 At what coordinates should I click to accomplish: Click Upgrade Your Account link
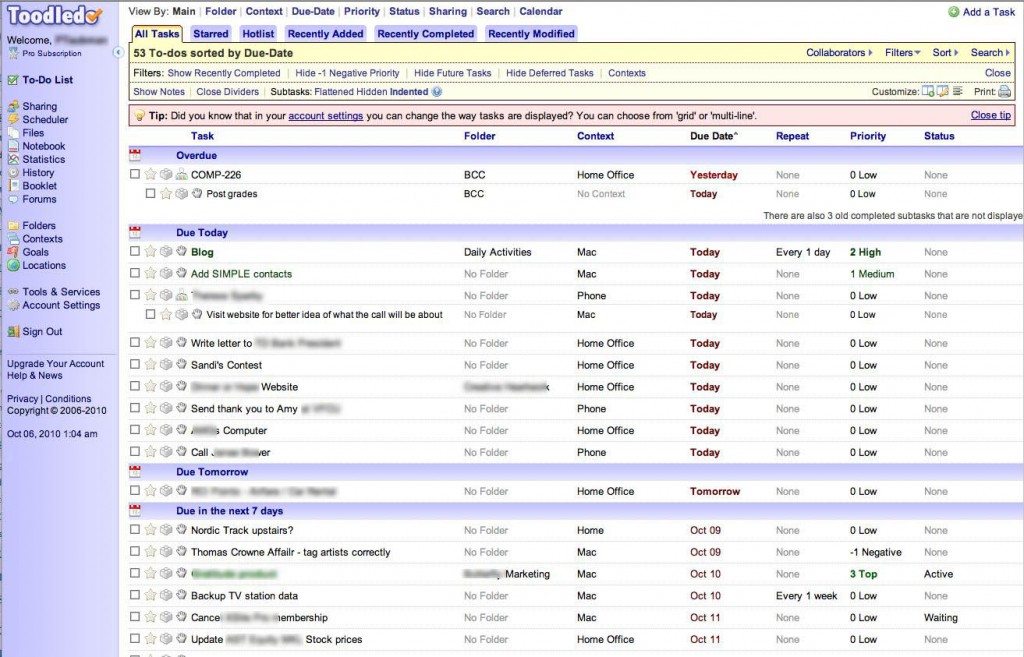click(x=56, y=364)
